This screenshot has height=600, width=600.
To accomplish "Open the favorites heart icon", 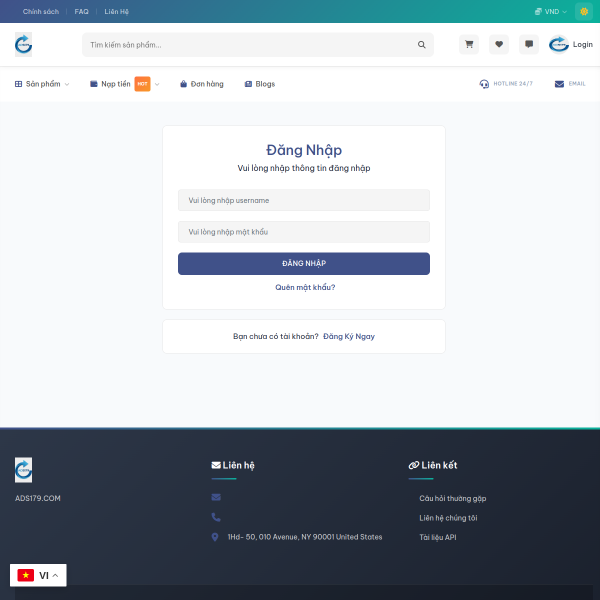I will pyautogui.click(x=499, y=44).
